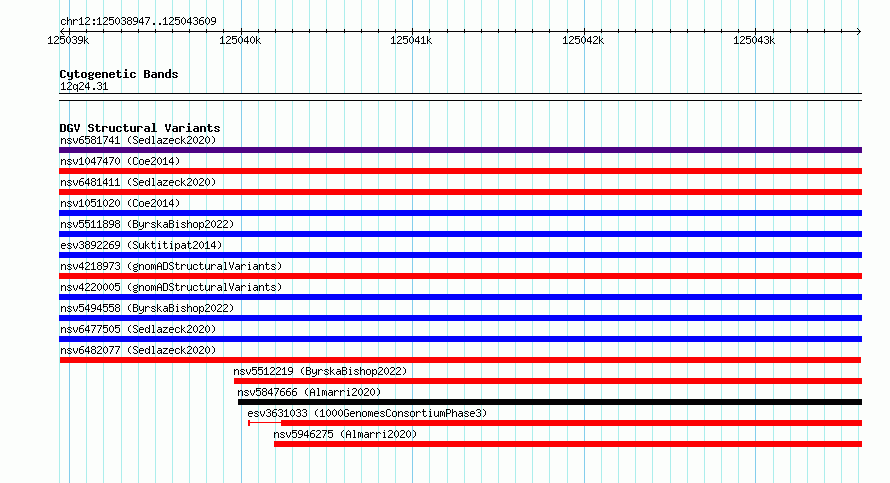Click the 125042k ruler label
Image resolution: width=890 pixels, height=483 pixels.
click(583, 40)
